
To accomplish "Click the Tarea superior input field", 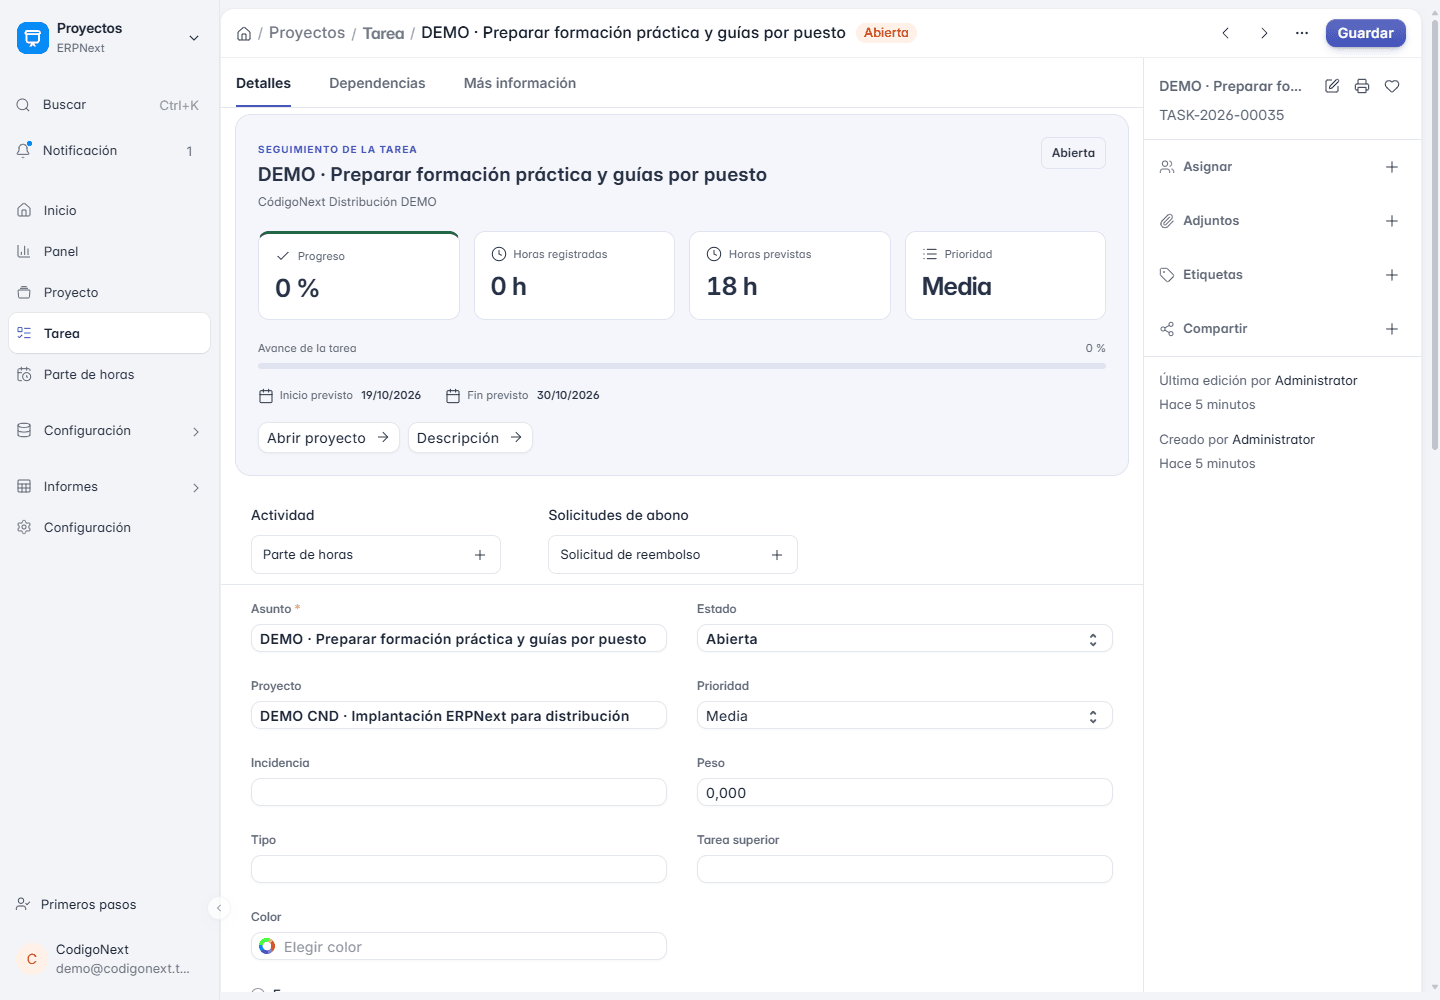I will click(x=905, y=870).
